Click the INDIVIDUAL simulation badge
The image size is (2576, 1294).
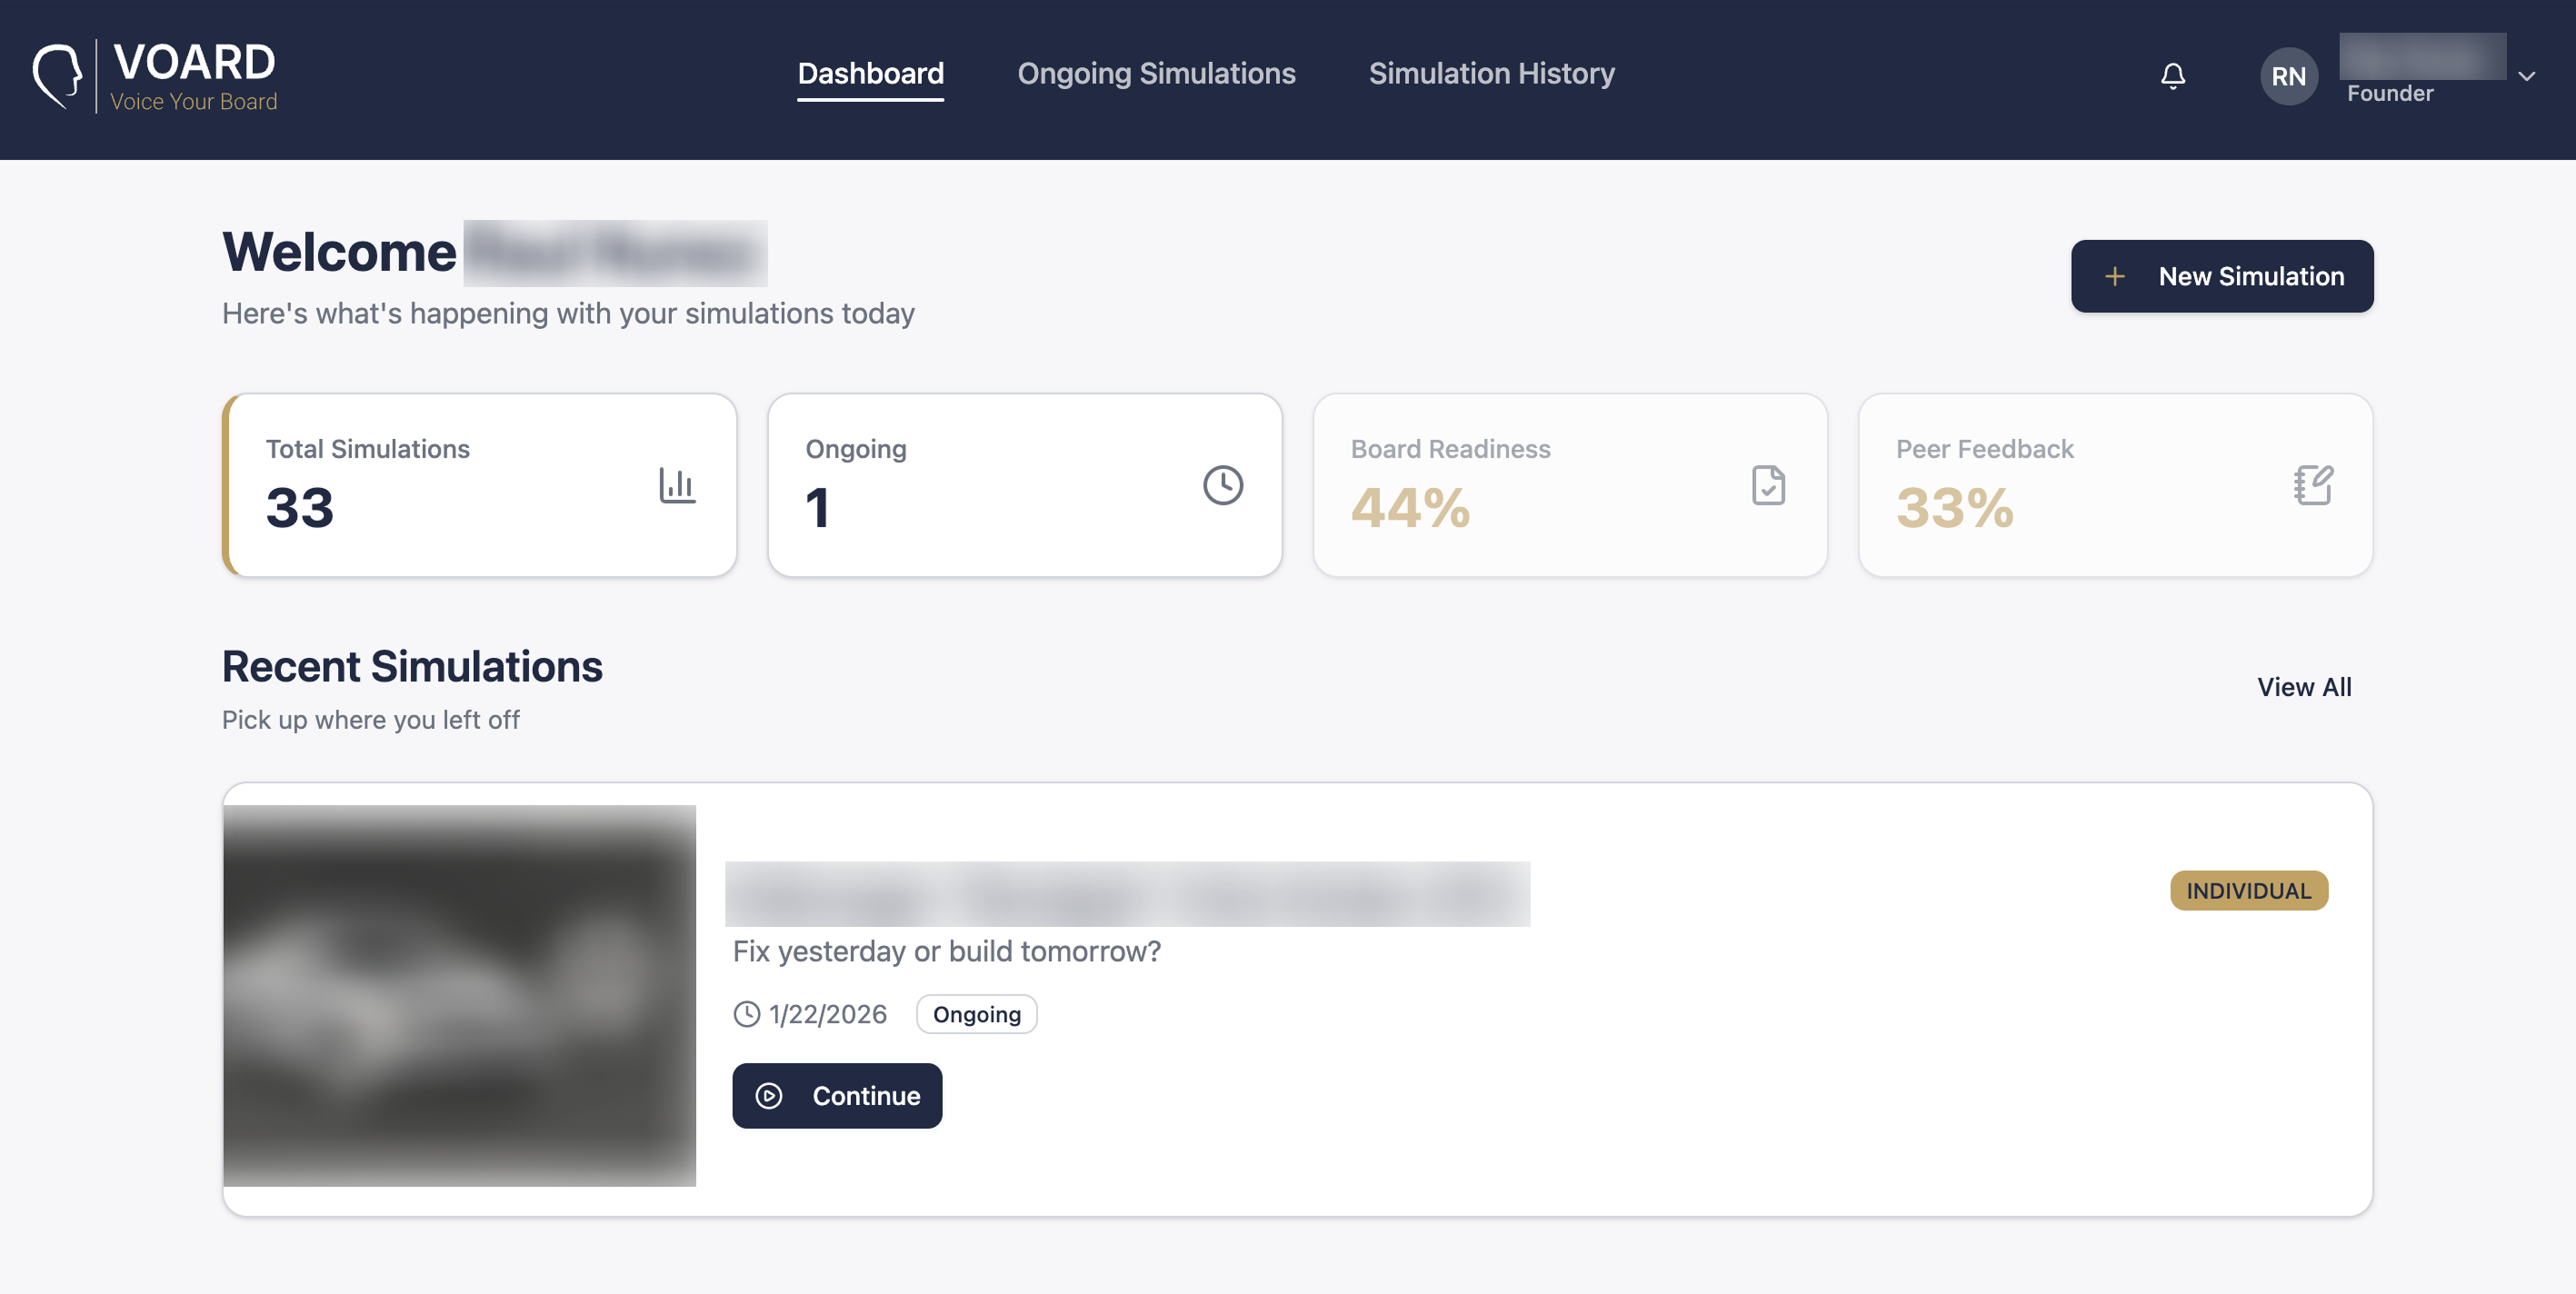[x=2248, y=890]
